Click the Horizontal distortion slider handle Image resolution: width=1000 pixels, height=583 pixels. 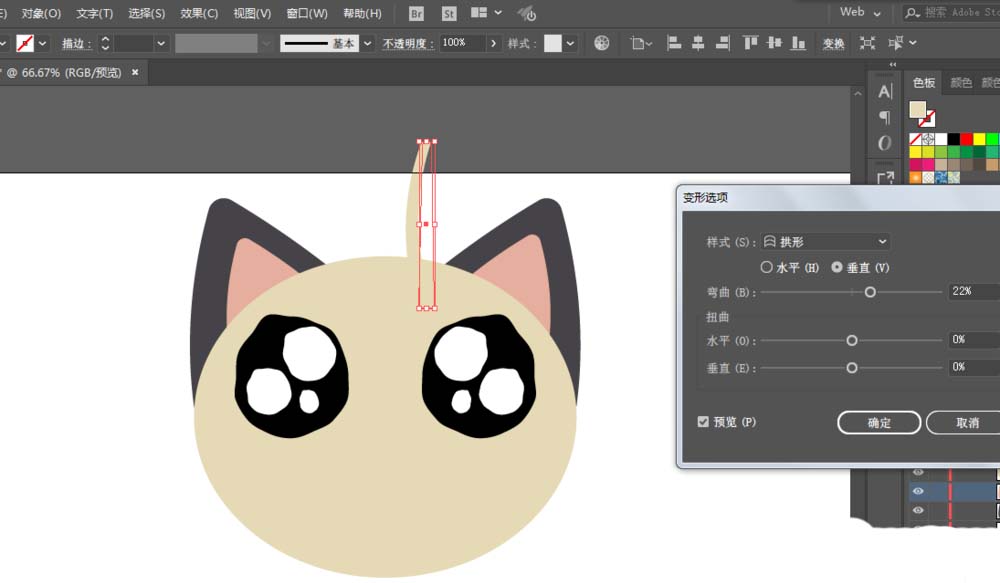(852, 341)
